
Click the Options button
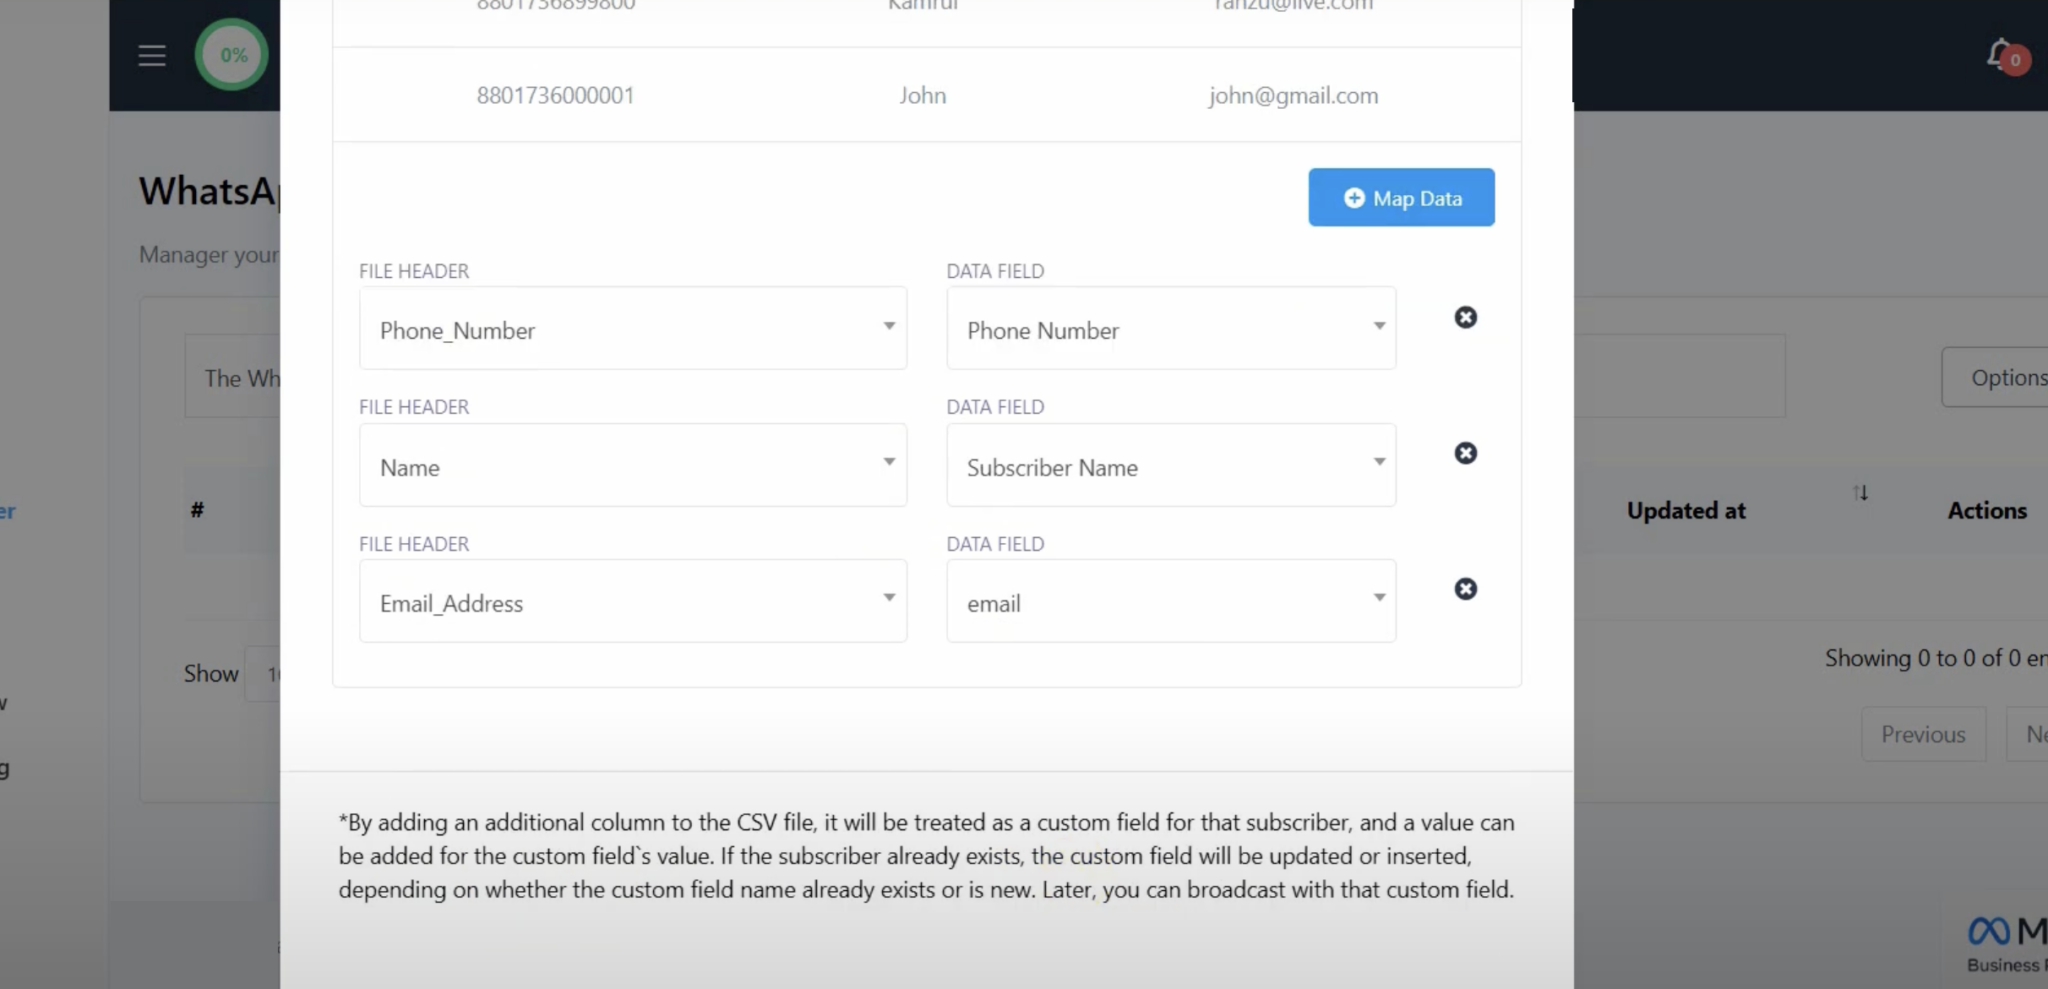(x=1996, y=377)
